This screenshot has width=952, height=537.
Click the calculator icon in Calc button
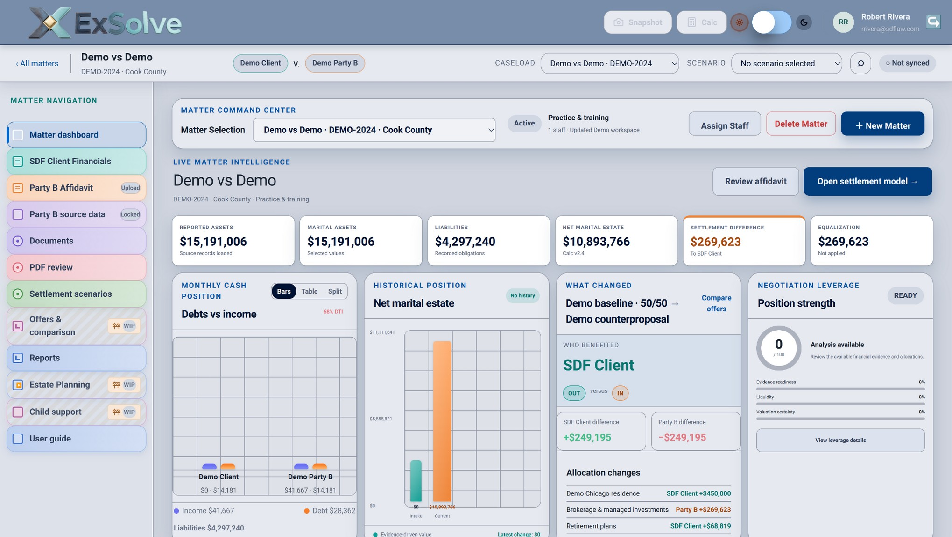point(692,22)
